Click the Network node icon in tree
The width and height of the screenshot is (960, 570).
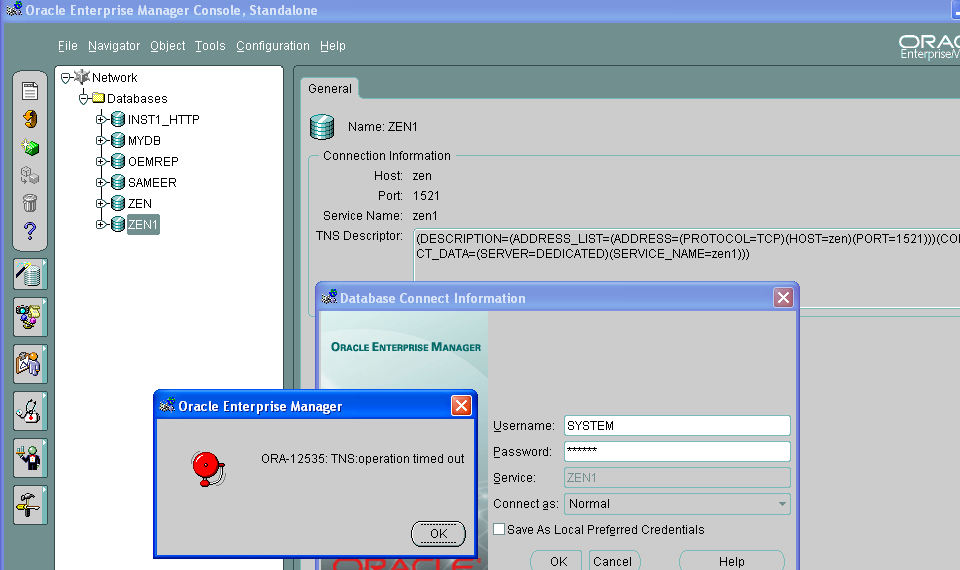coord(81,77)
